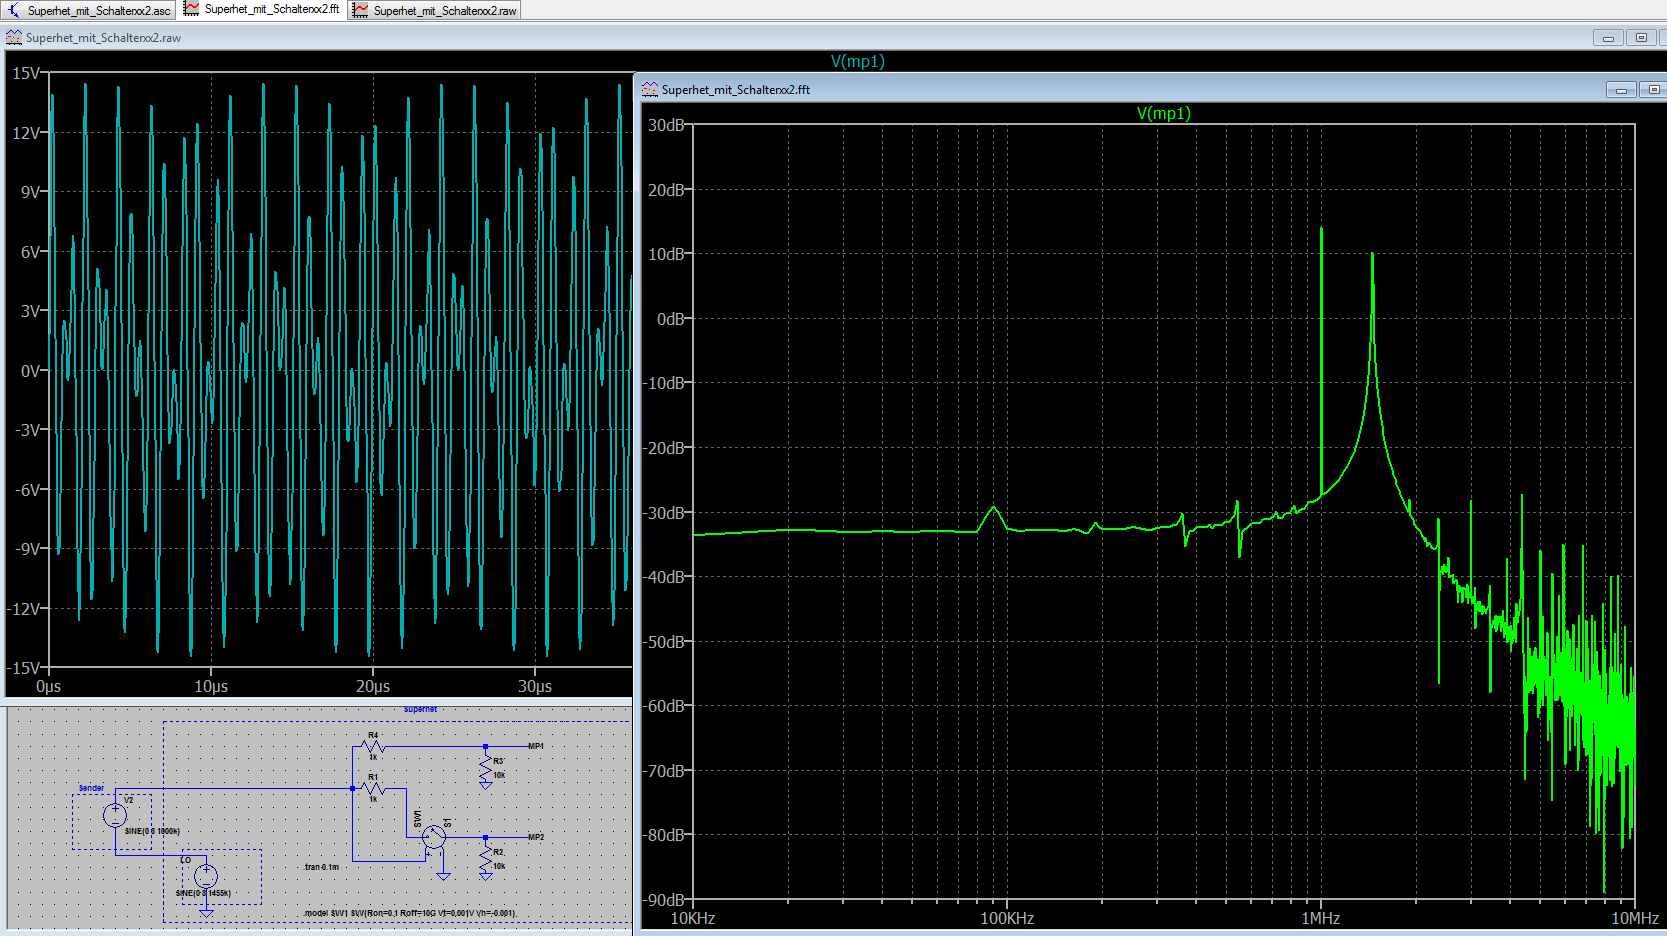
Task: Switch to the Superhet_mit_Schalterxx2.asc tab
Action: click(89, 10)
